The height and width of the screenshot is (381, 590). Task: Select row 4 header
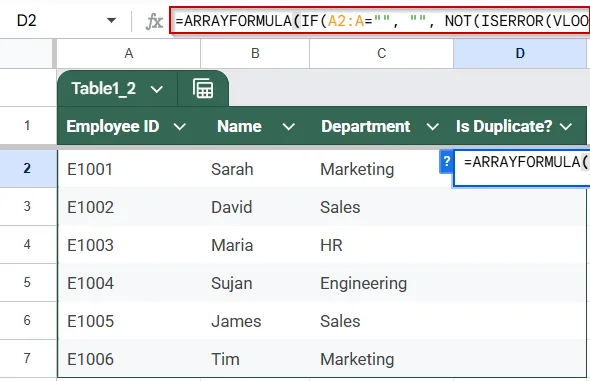[x=27, y=244]
